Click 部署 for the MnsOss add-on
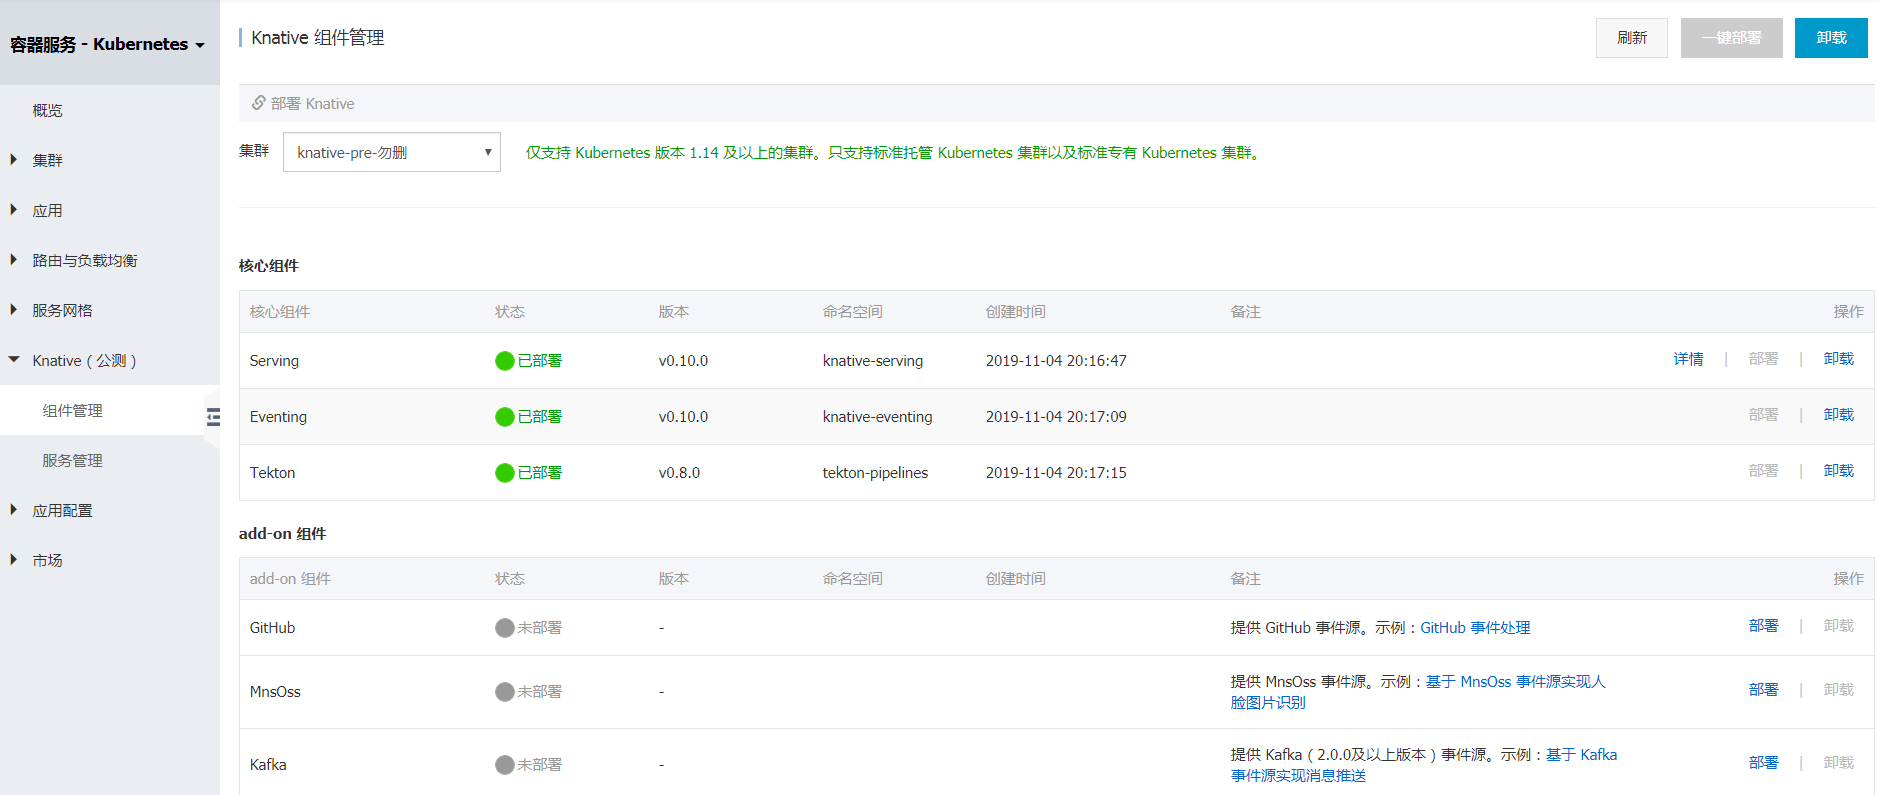The height and width of the screenshot is (795, 1879). click(1764, 690)
